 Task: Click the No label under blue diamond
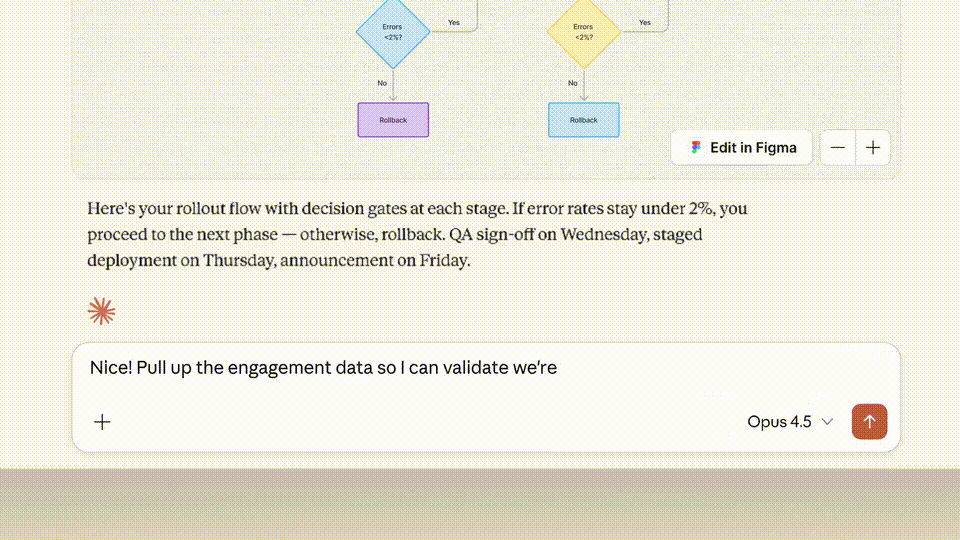(x=382, y=83)
